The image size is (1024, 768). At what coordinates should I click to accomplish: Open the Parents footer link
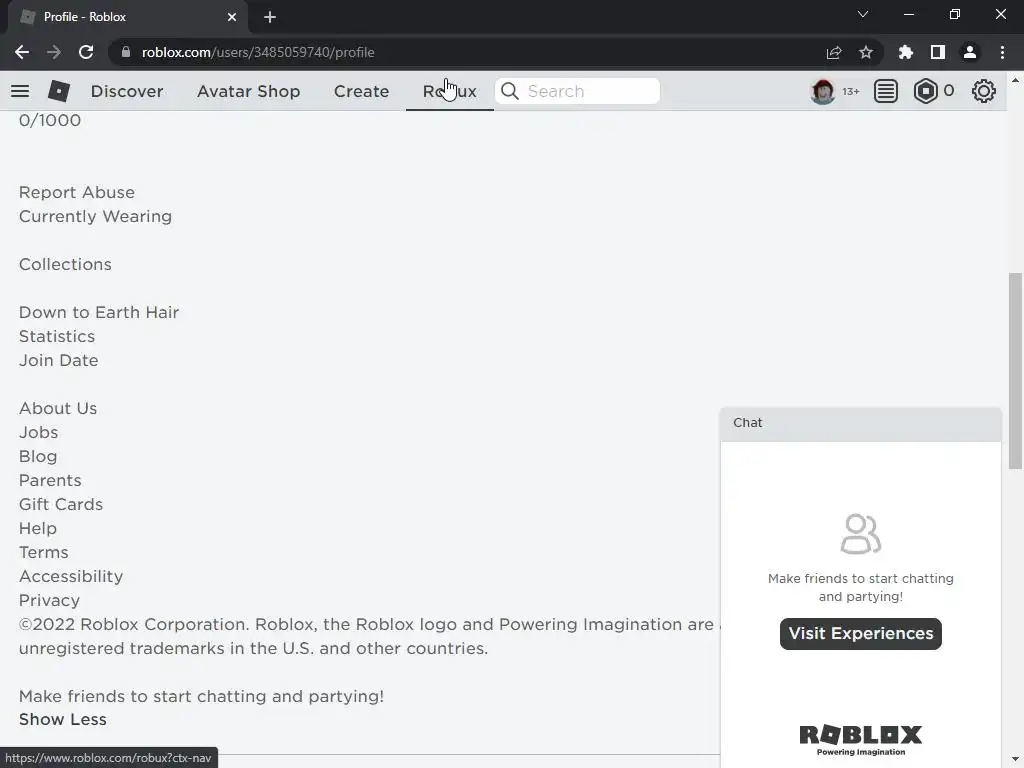pos(50,480)
